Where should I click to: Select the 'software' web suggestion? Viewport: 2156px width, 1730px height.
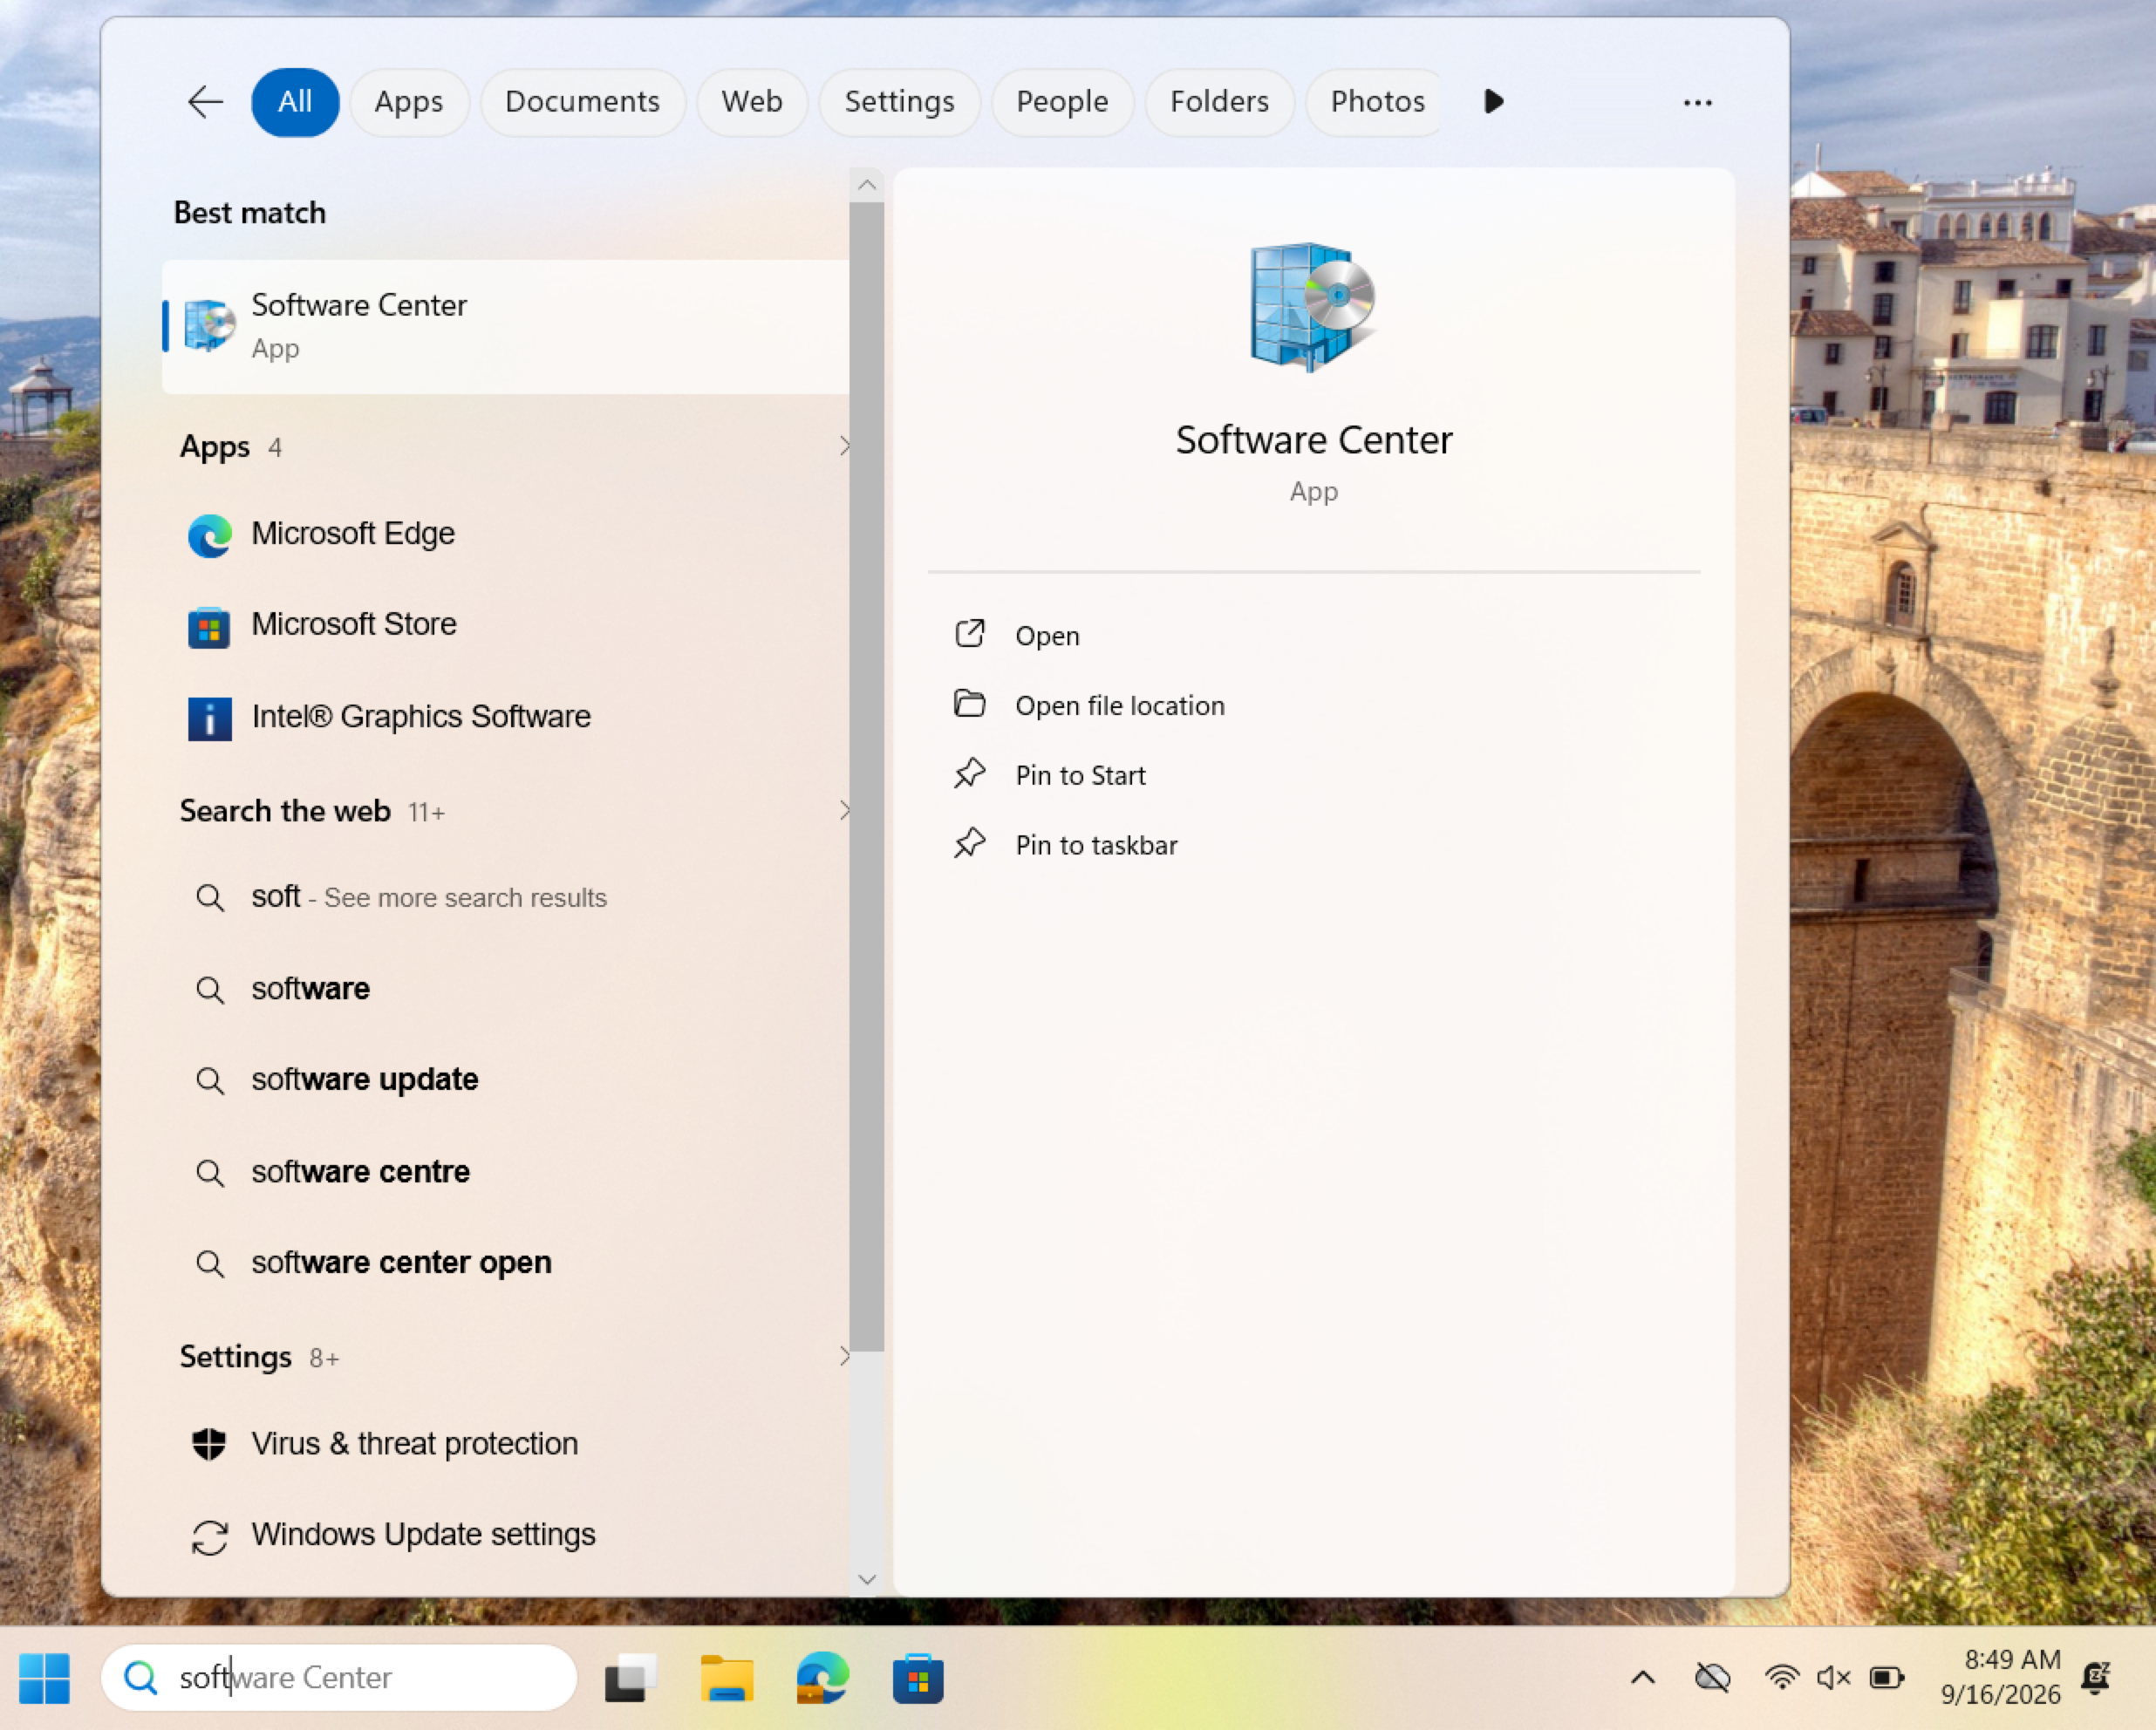[x=505, y=989]
